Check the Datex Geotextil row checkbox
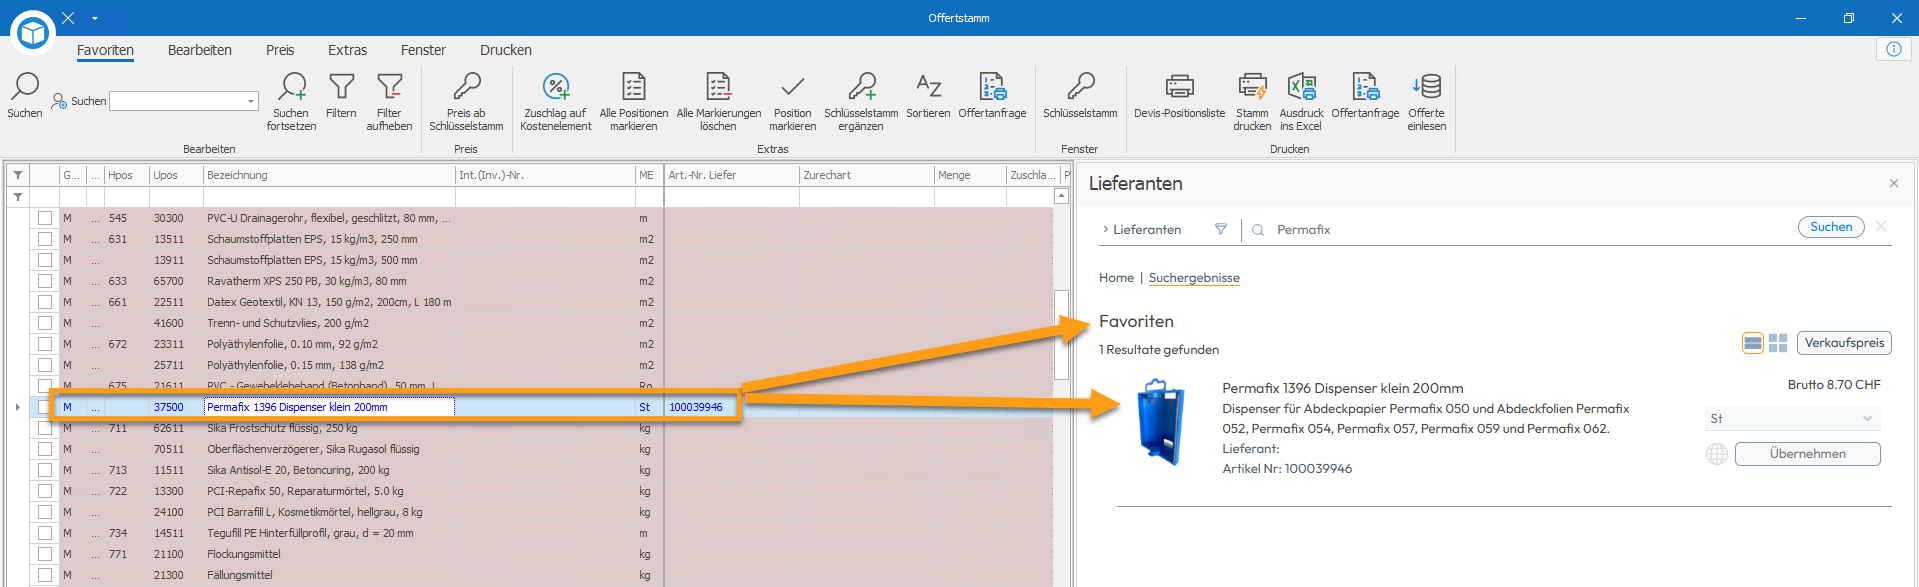The width and height of the screenshot is (1919, 587). 45,302
